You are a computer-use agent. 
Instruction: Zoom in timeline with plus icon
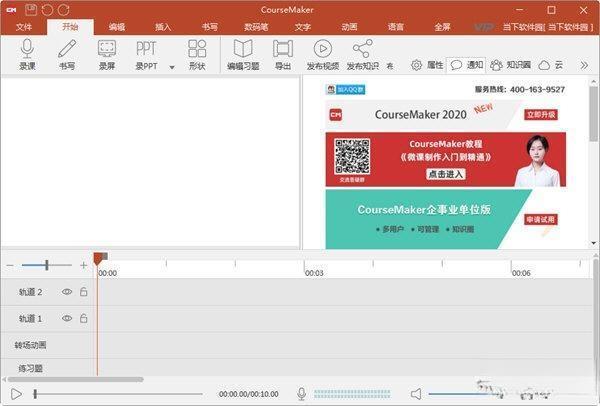coord(83,265)
